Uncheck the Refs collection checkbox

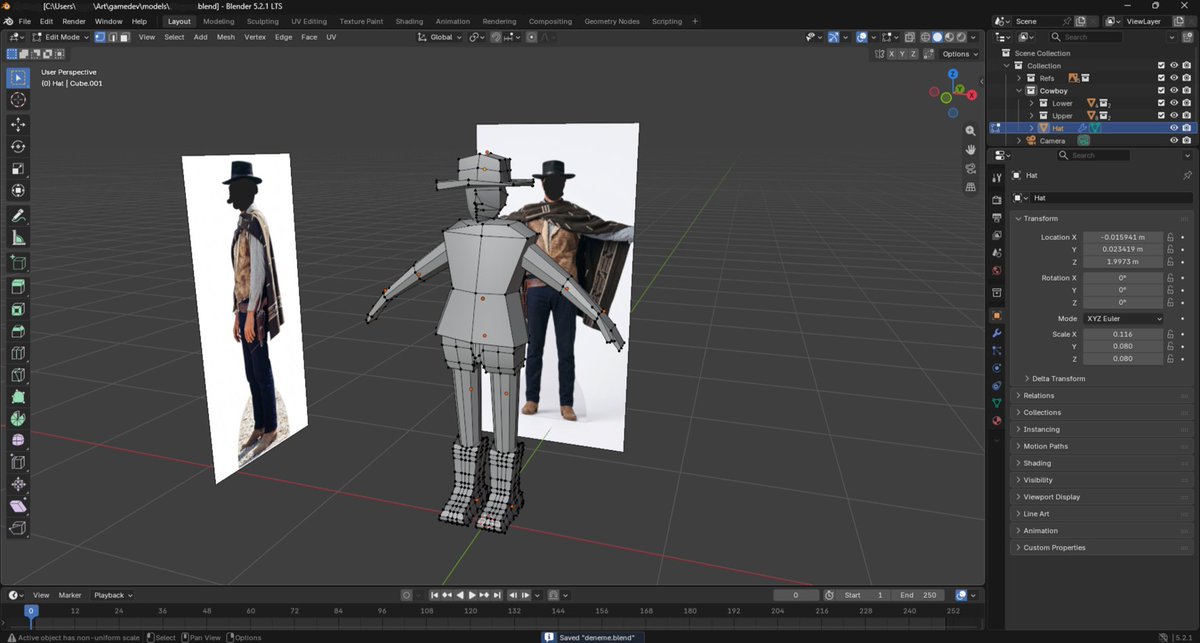[x=1161, y=78]
